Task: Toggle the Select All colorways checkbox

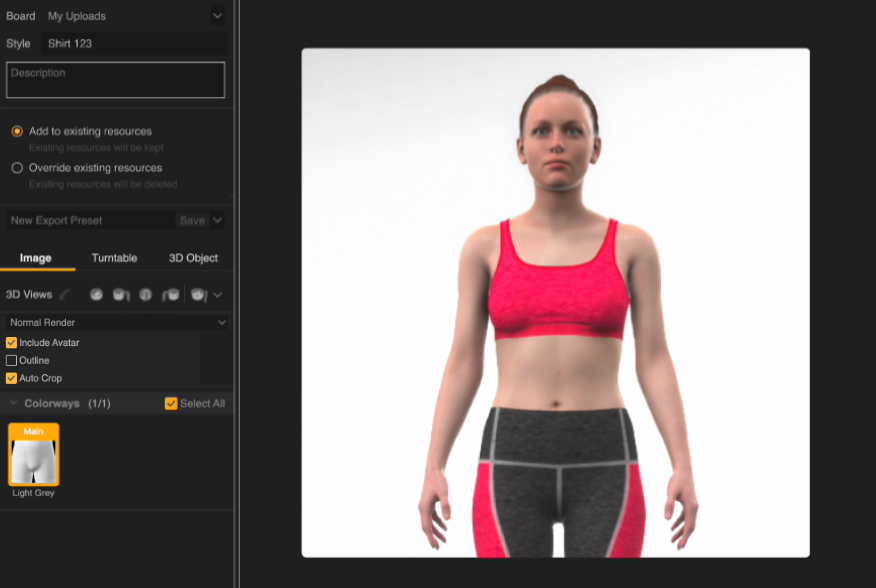Action: (x=171, y=404)
